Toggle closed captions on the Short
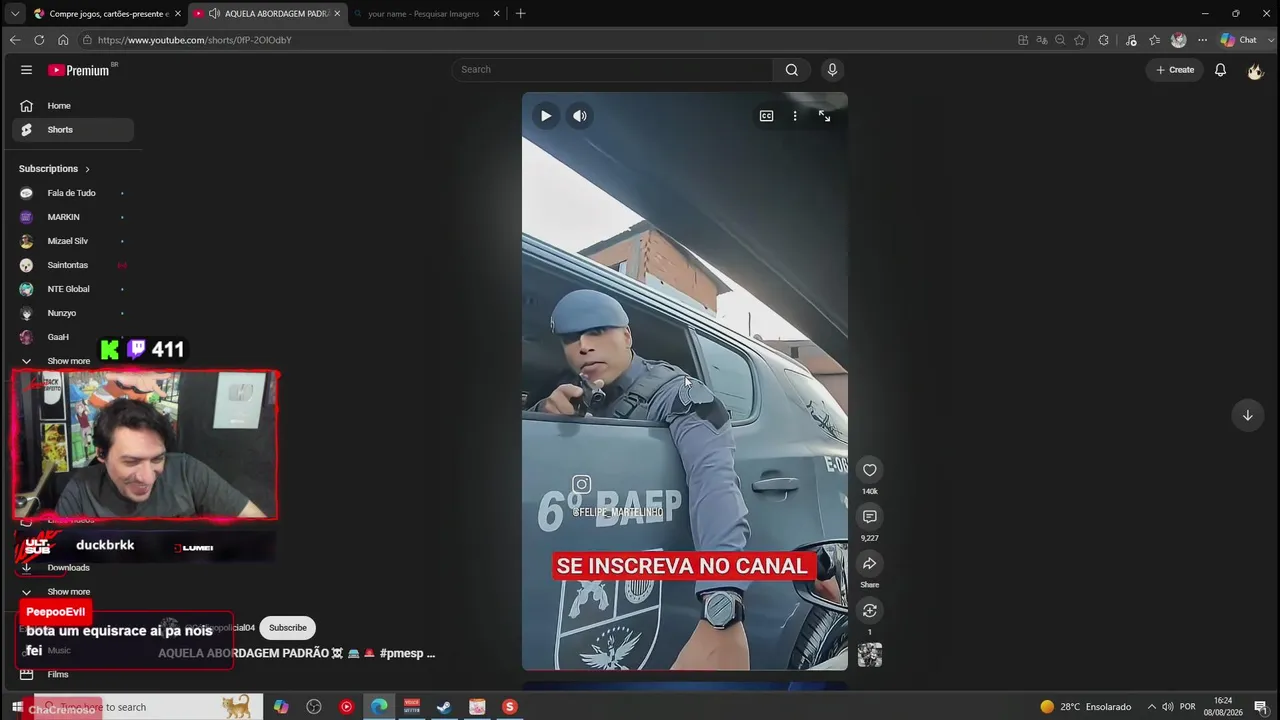1280x720 pixels. click(x=766, y=116)
